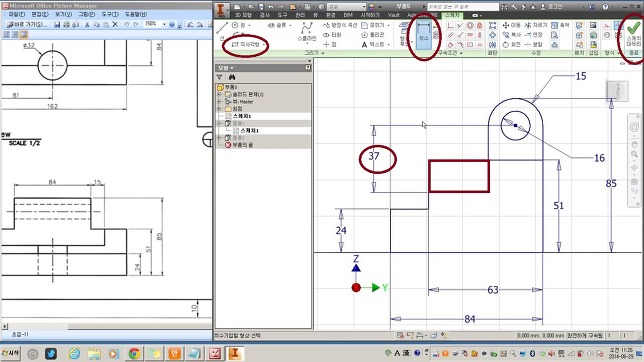The width and height of the screenshot is (644, 362).
Task: Expand the Solid Bodies (솔리드 본체) tree node
Action: 219,95
